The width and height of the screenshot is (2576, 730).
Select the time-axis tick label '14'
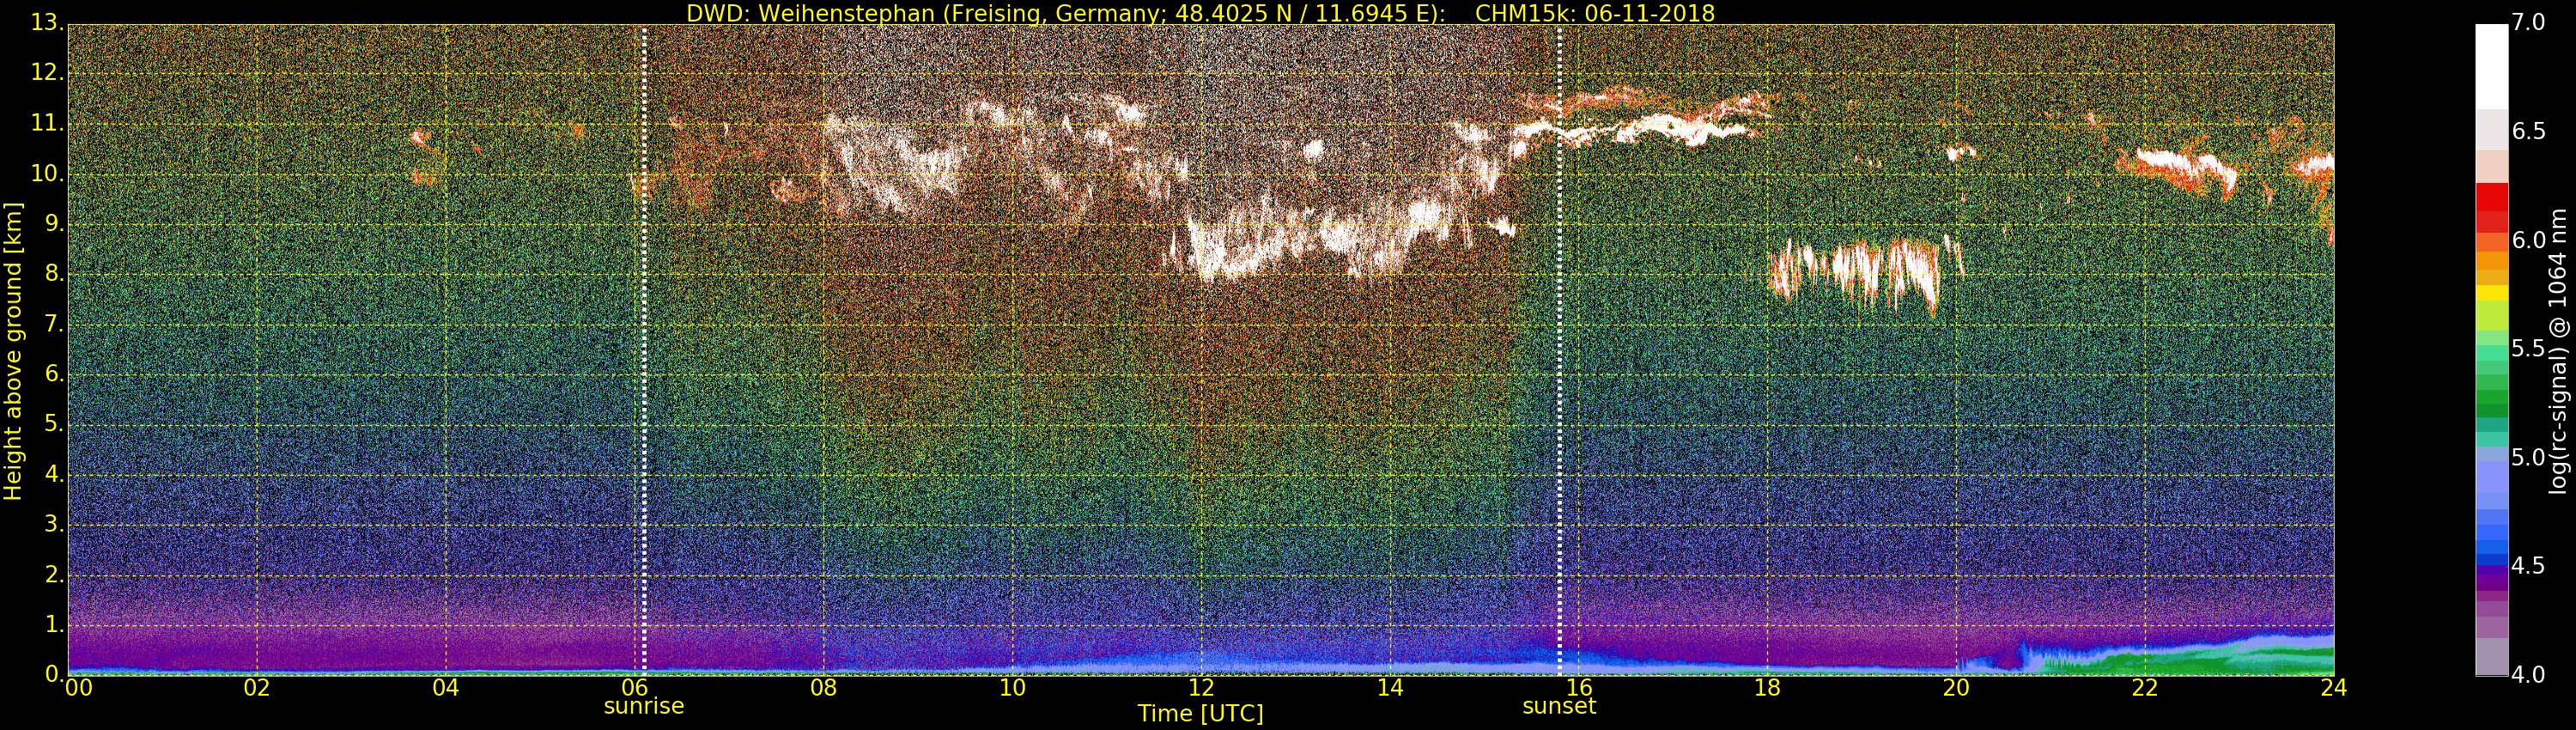[1390, 688]
